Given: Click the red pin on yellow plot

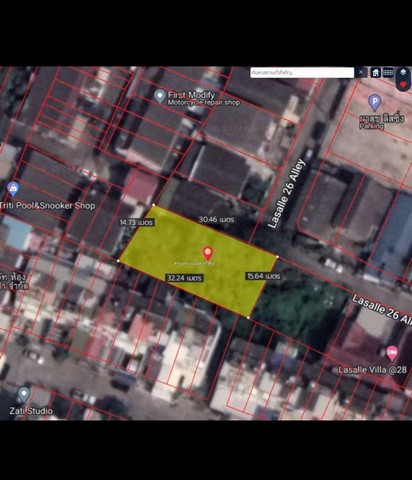Looking at the screenshot, I should tap(208, 253).
